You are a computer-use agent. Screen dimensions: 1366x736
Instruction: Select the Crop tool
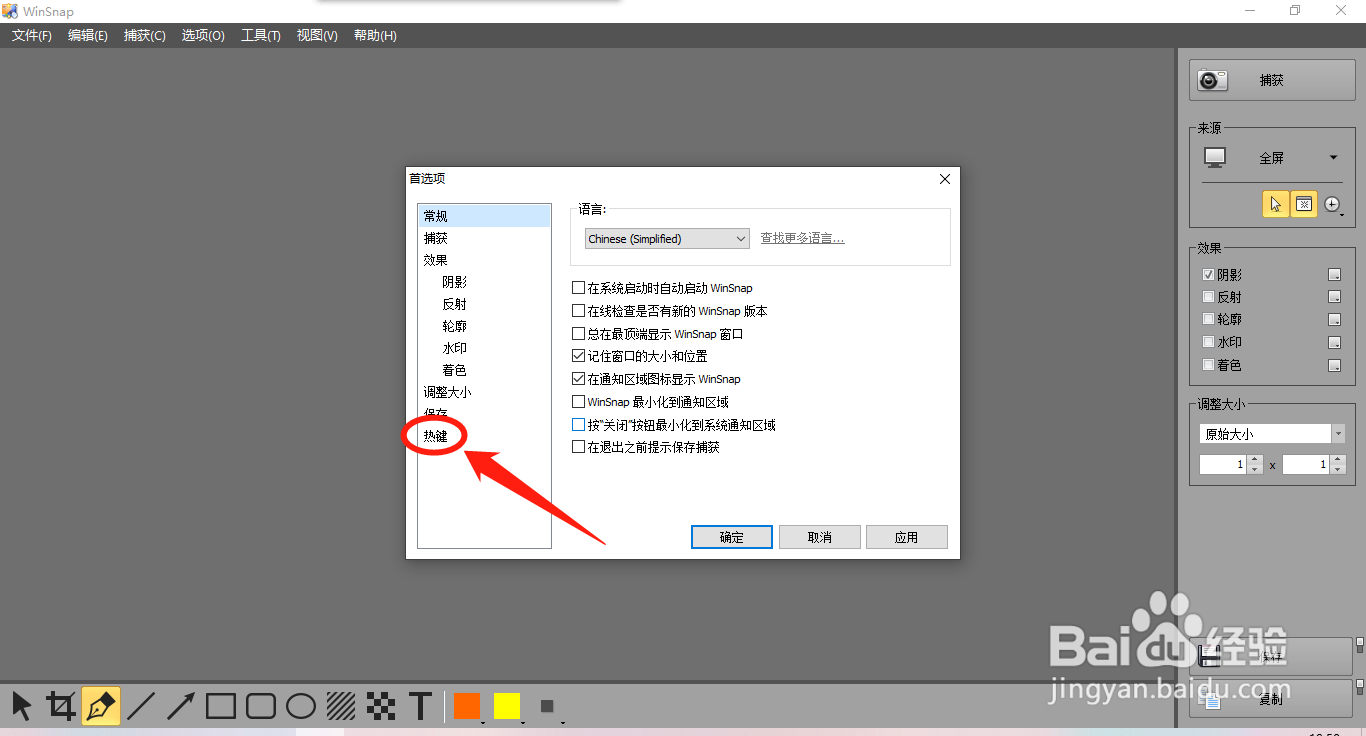pos(61,706)
